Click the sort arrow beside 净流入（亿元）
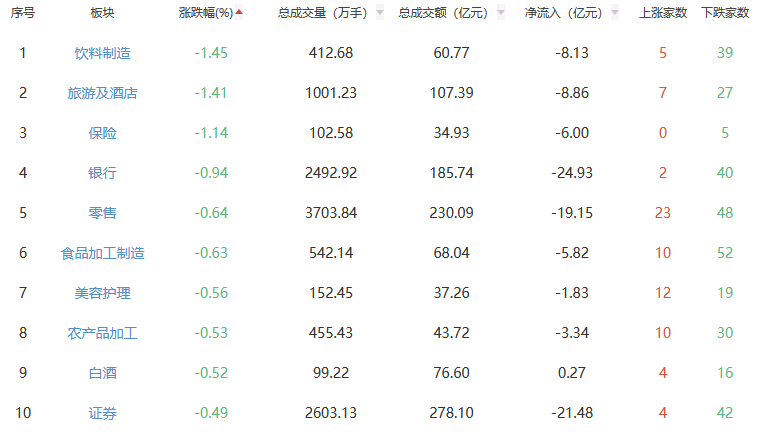 point(615,13)
